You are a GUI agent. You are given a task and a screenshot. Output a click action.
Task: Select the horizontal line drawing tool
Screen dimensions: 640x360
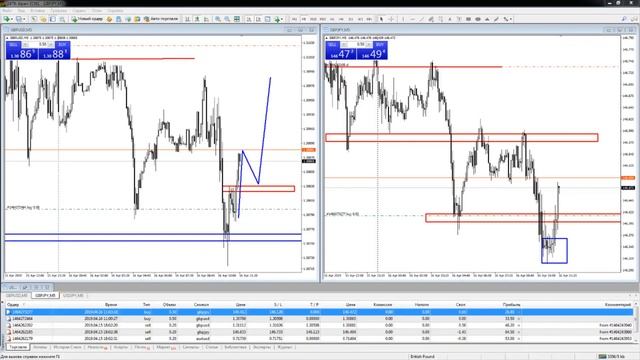pyautogui.click(x=412, y=19)
